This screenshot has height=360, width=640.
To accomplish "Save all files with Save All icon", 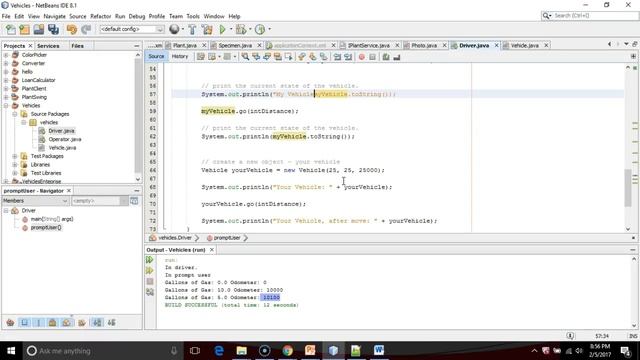I will 53,29.
